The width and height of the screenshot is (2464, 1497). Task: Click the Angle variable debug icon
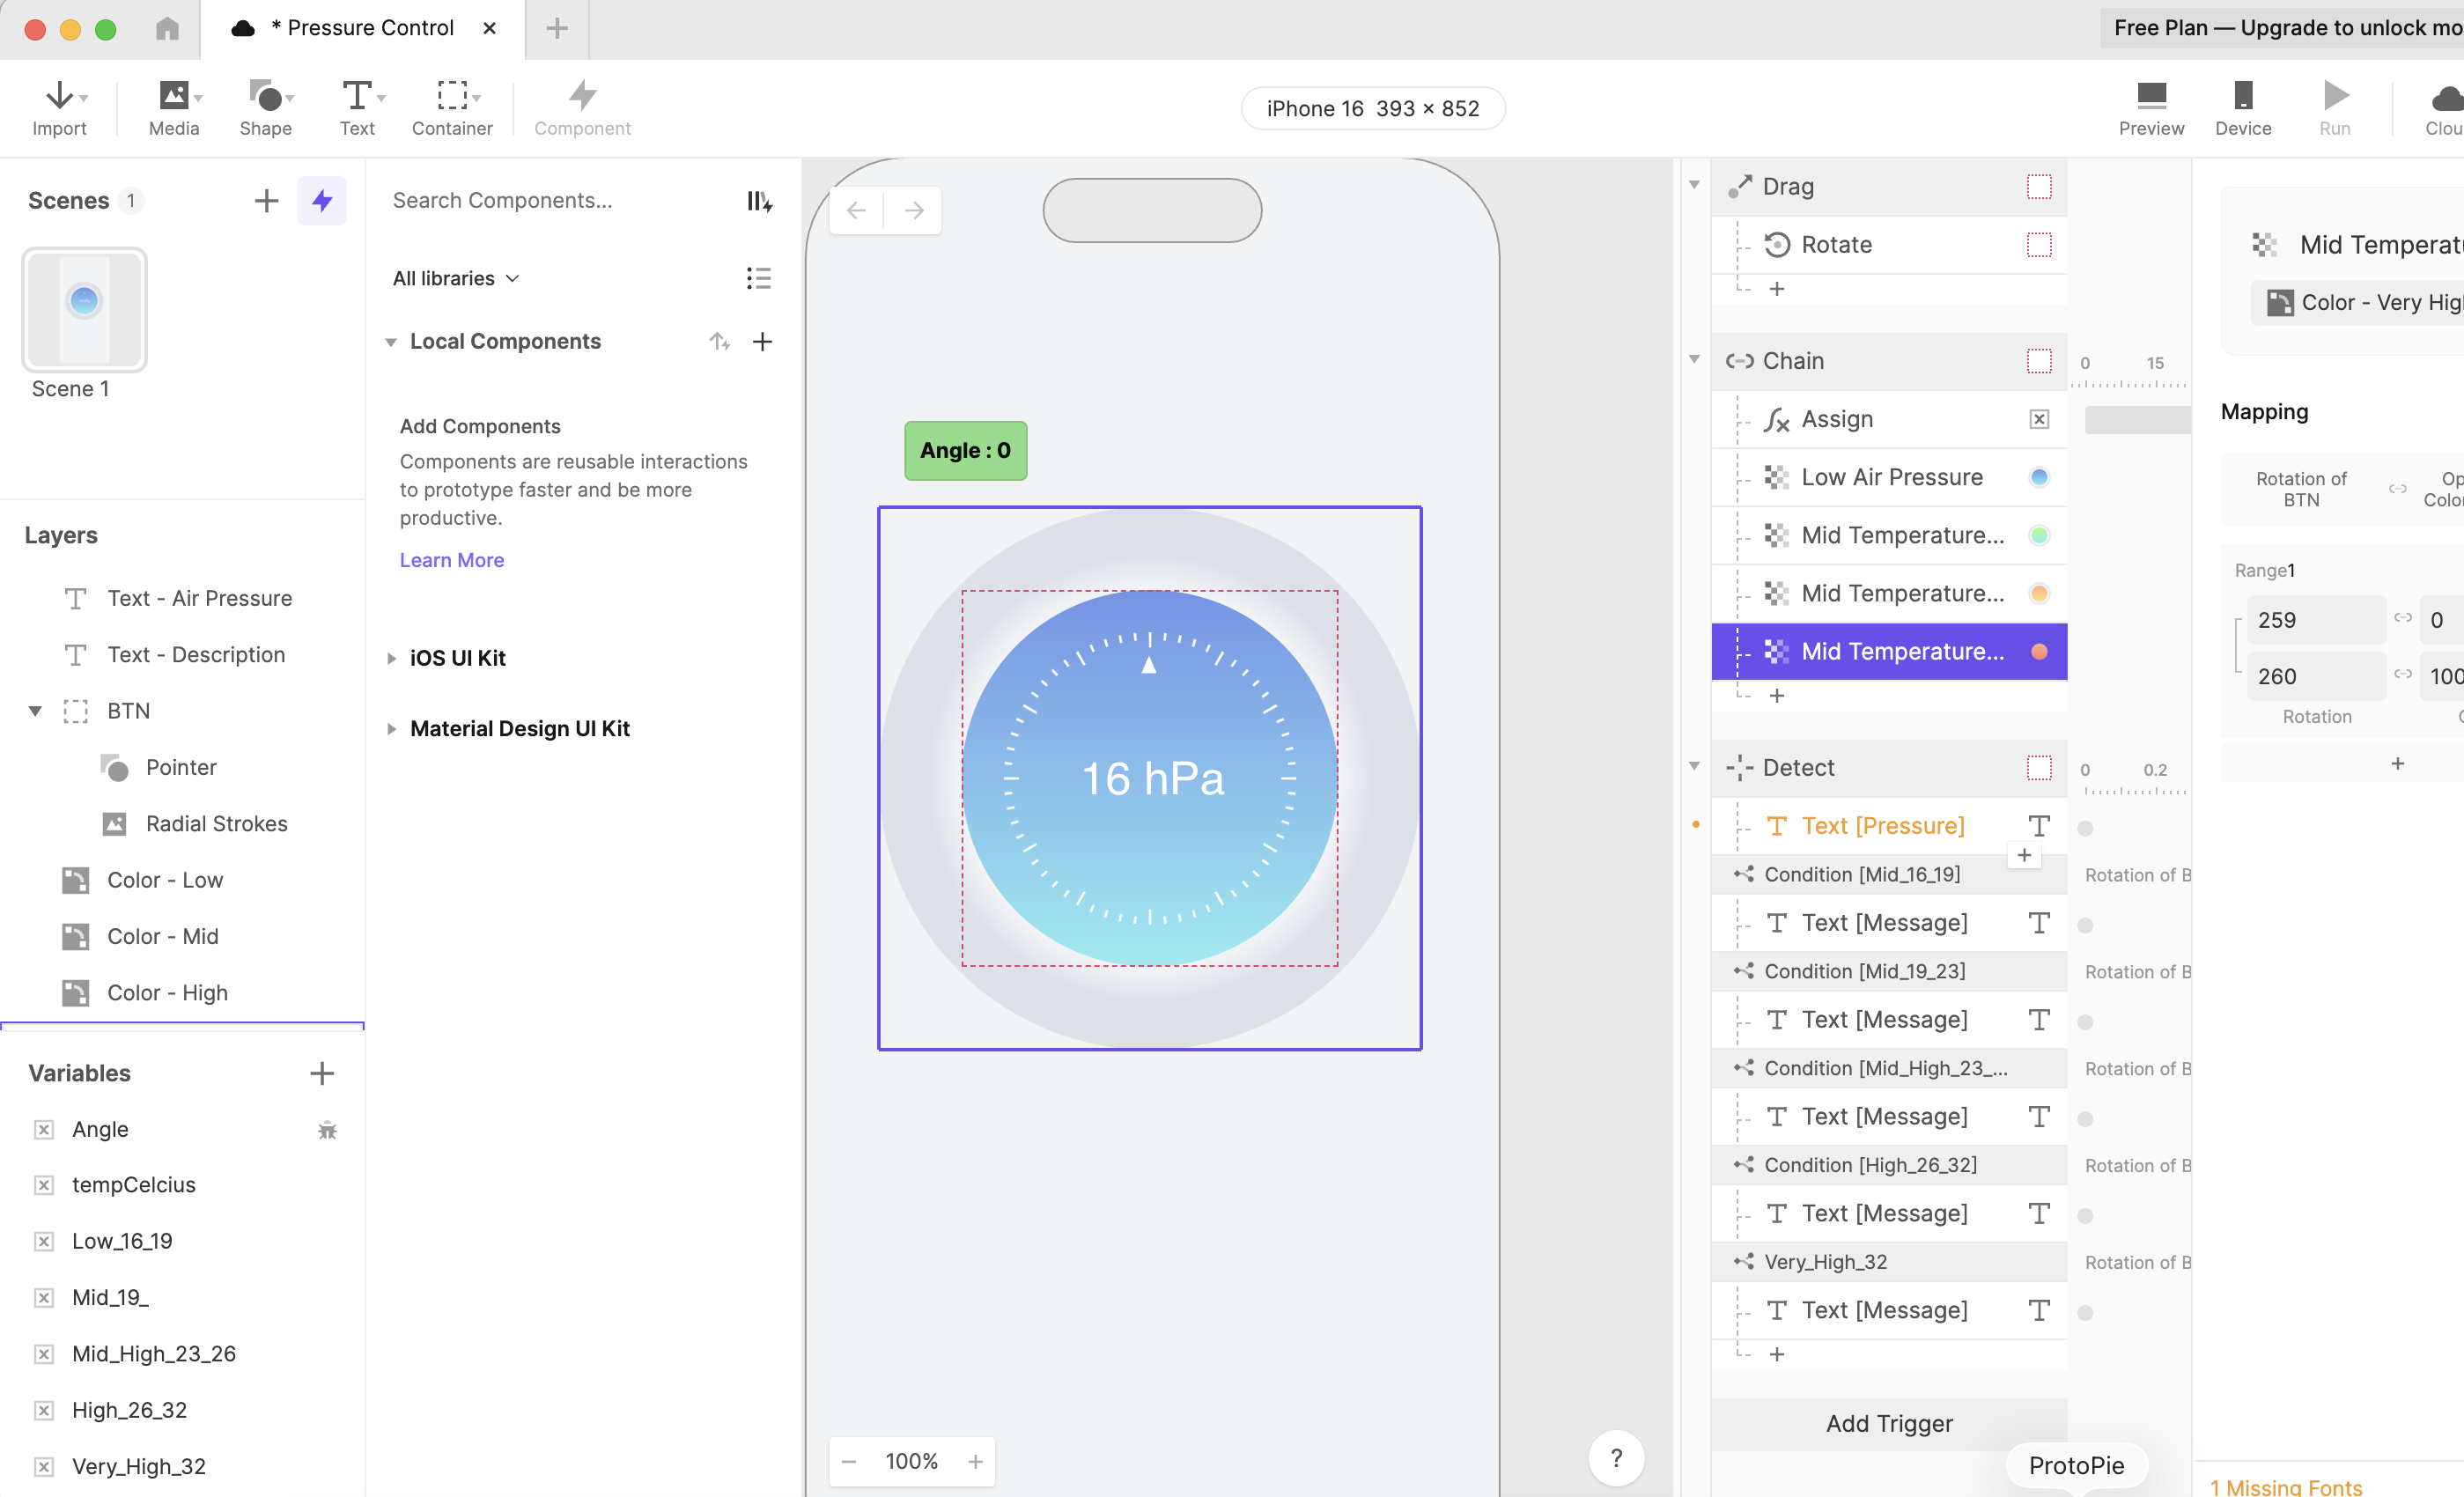click(327, 1130)
